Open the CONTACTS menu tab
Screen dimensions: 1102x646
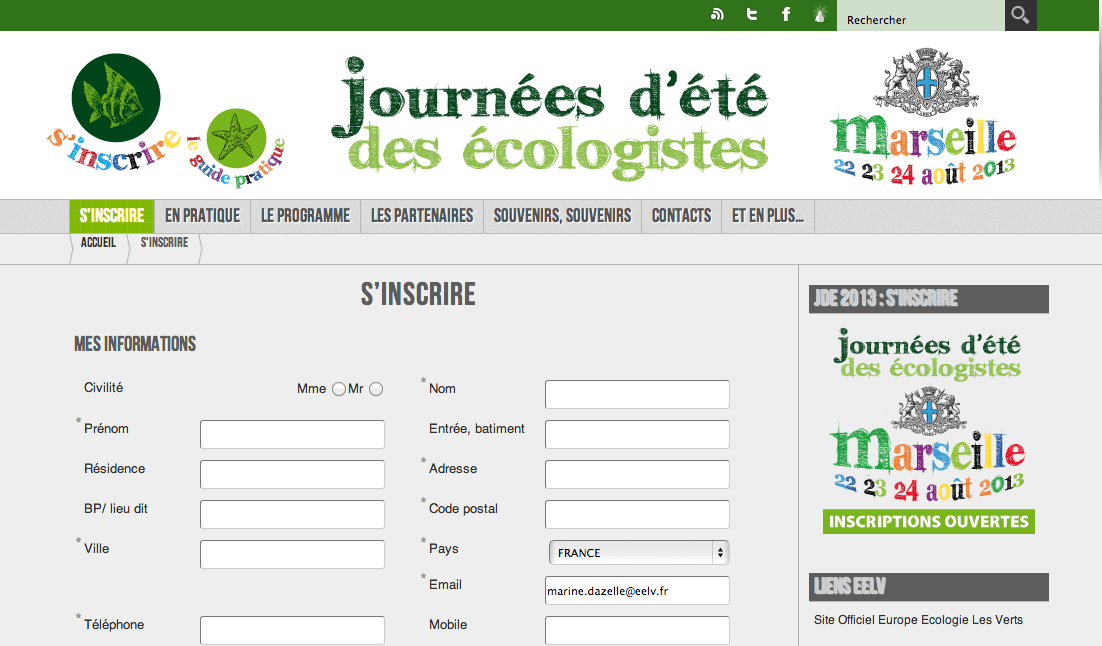click(681, 216)
